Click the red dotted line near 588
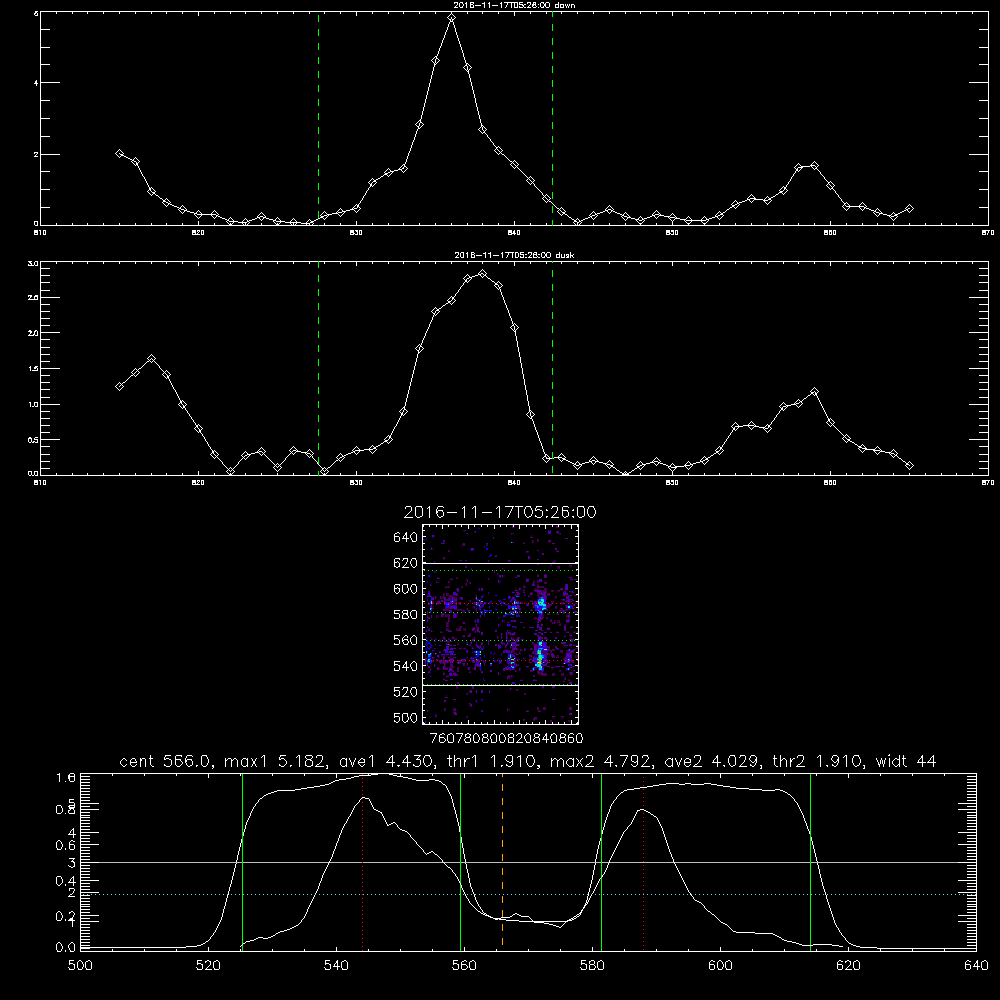 coord(643,860)
